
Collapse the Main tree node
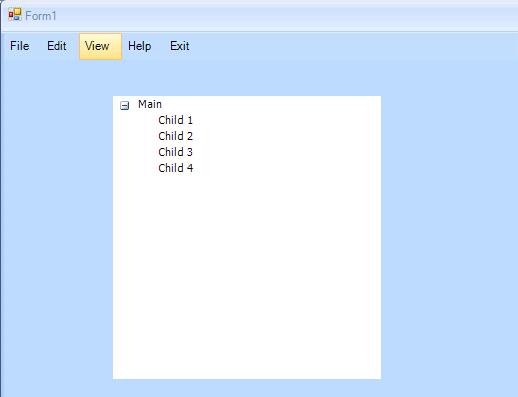(124, 106)
